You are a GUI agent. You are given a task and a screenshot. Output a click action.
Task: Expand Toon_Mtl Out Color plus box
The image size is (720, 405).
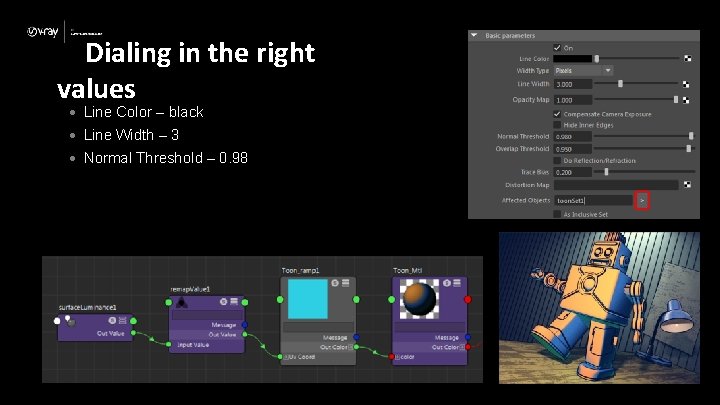click(x=462, y=347)
